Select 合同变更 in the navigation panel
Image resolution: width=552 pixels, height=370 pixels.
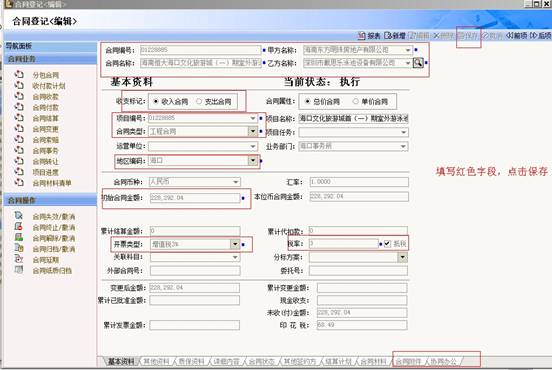coord(45,129)
